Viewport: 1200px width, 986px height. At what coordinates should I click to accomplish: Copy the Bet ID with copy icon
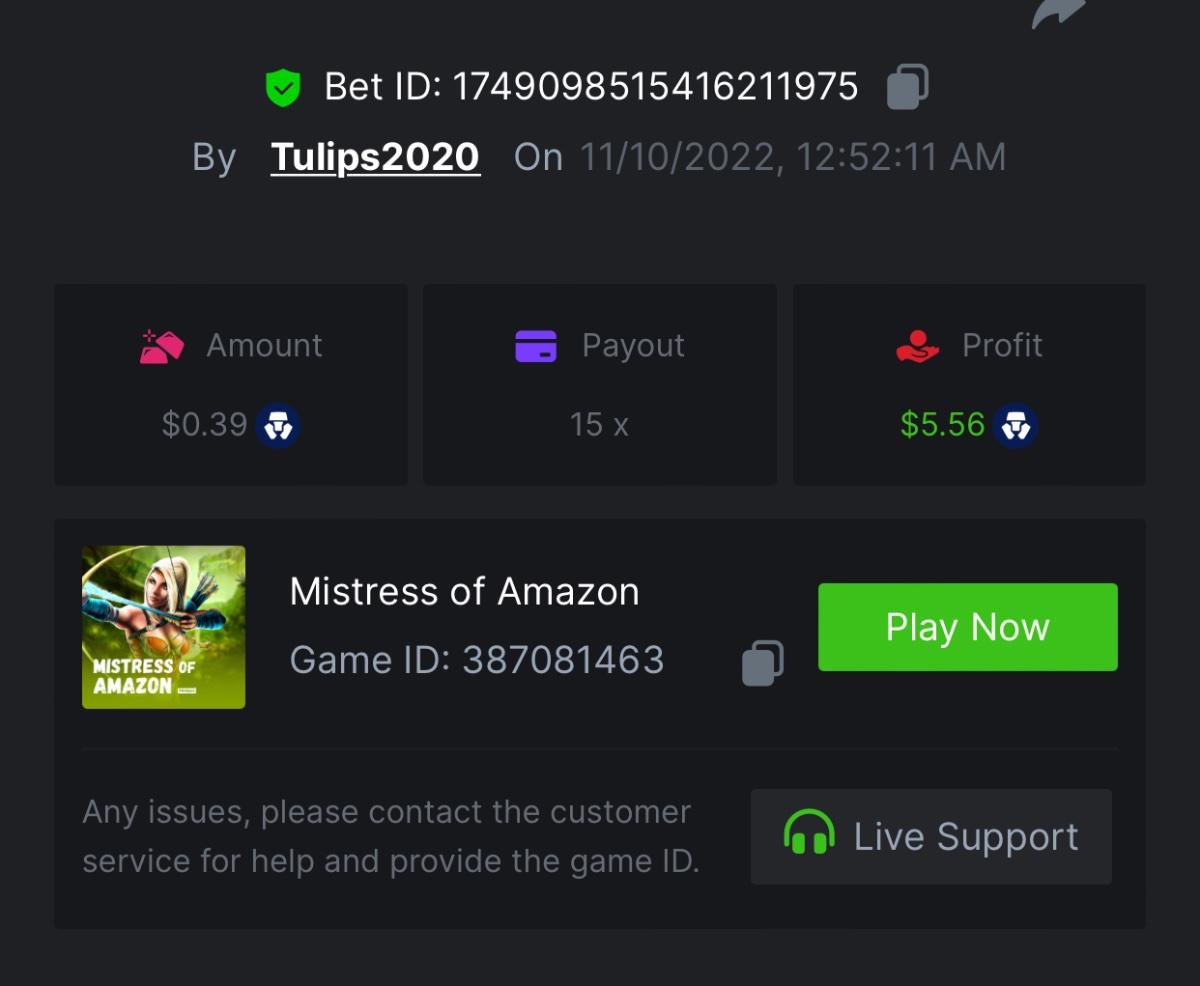click(x=907, y=86)
